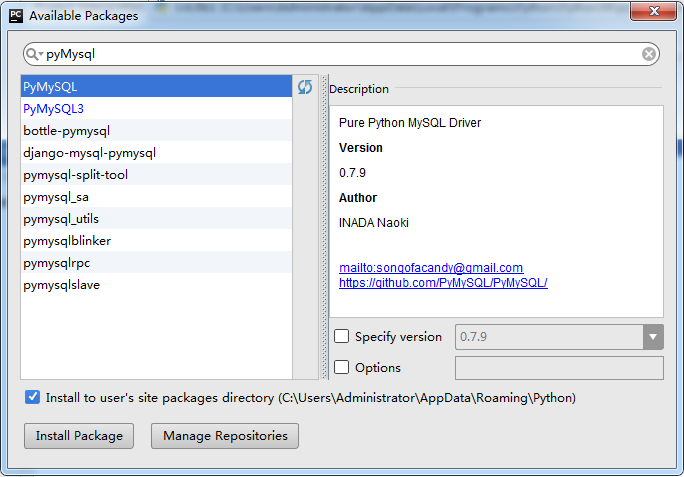Clear the search field with the X icon
The image size is (684, 477).
coord(649,54)
